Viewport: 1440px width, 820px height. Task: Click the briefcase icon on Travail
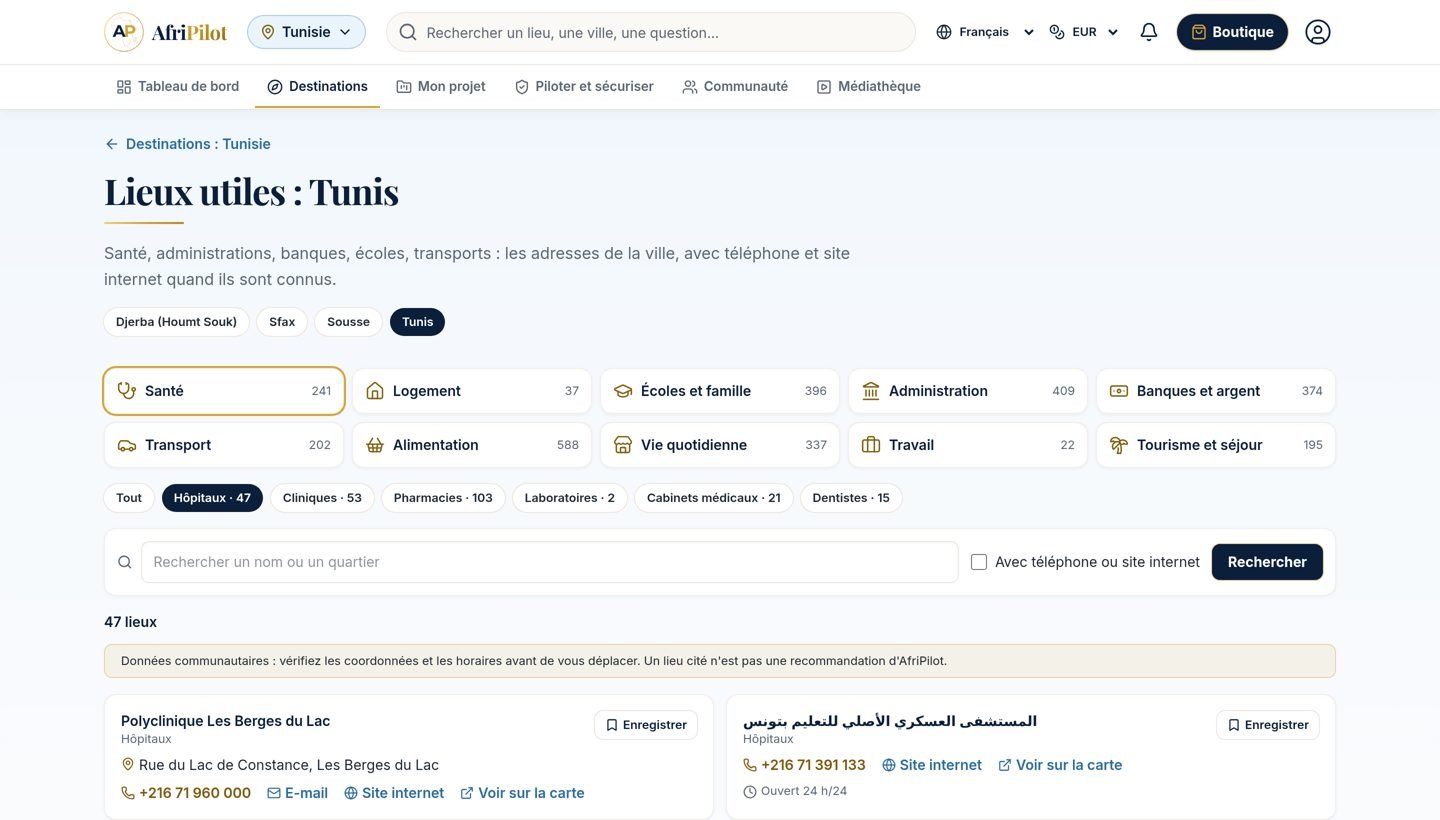click(871, 445)
